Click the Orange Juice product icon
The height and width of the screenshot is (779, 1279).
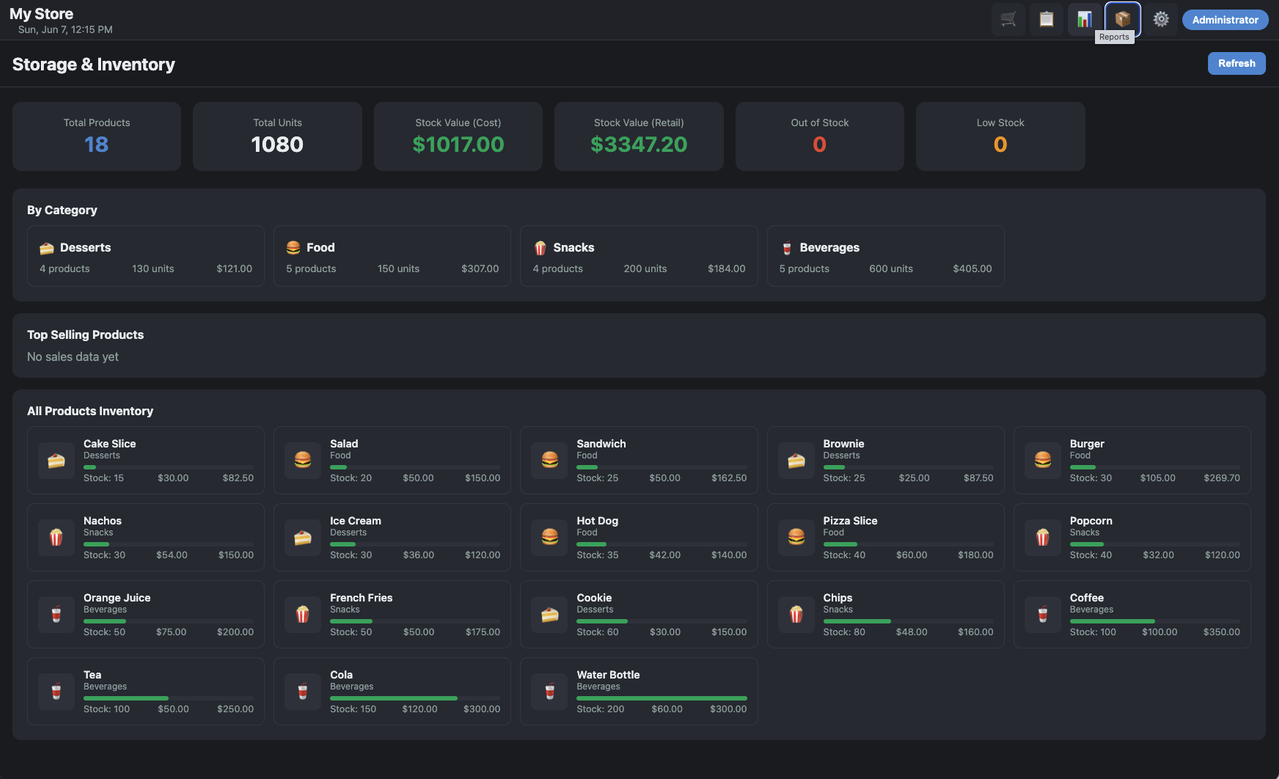coord(56,614)
